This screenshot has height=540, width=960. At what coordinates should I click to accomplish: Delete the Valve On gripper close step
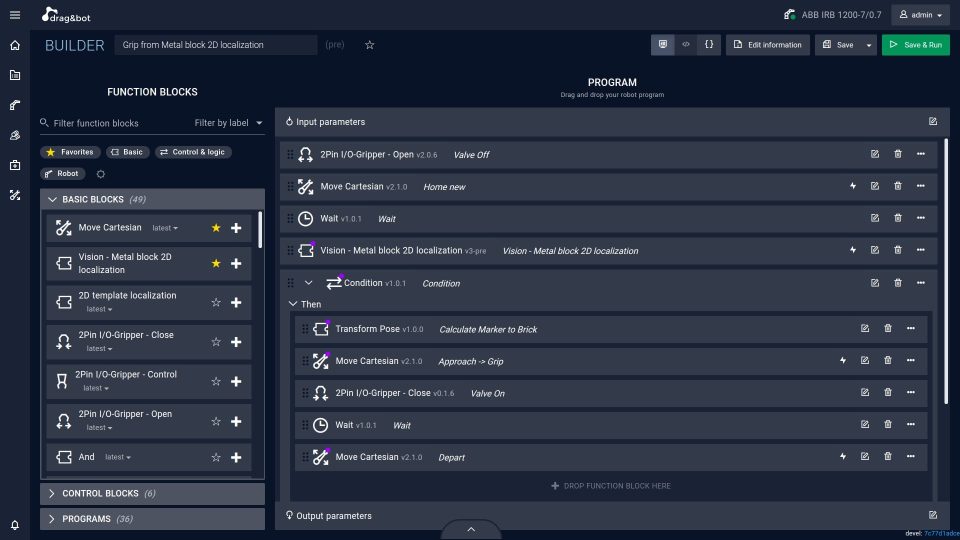(888, 392)
